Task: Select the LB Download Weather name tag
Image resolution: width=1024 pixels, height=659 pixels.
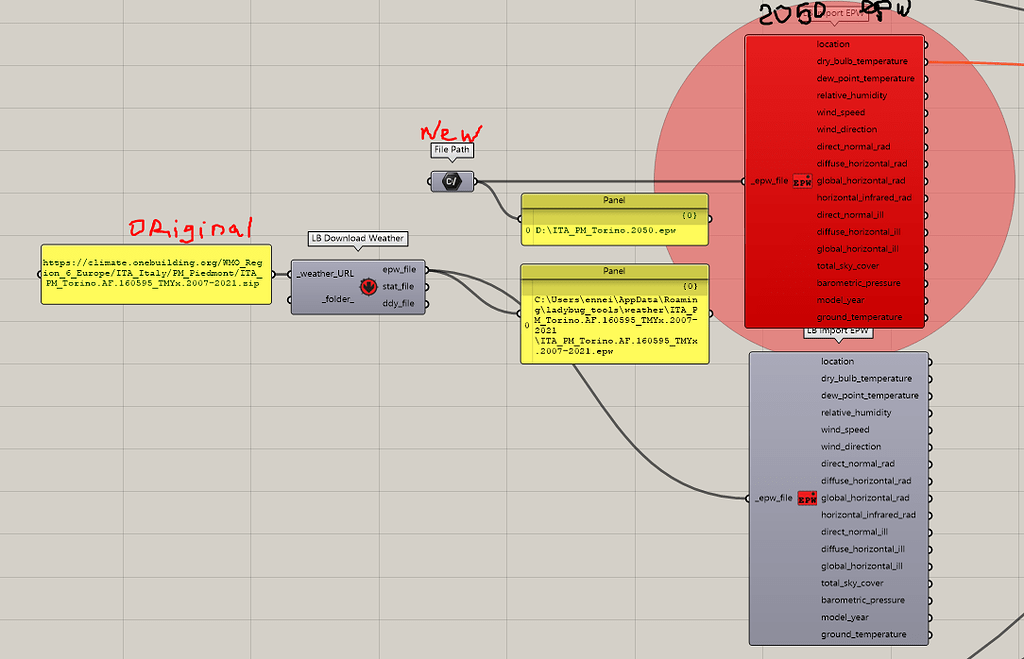Action: [356, 239]
